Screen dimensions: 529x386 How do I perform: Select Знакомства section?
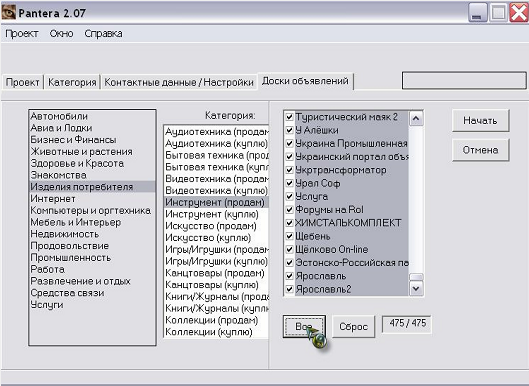pos(92,175)
